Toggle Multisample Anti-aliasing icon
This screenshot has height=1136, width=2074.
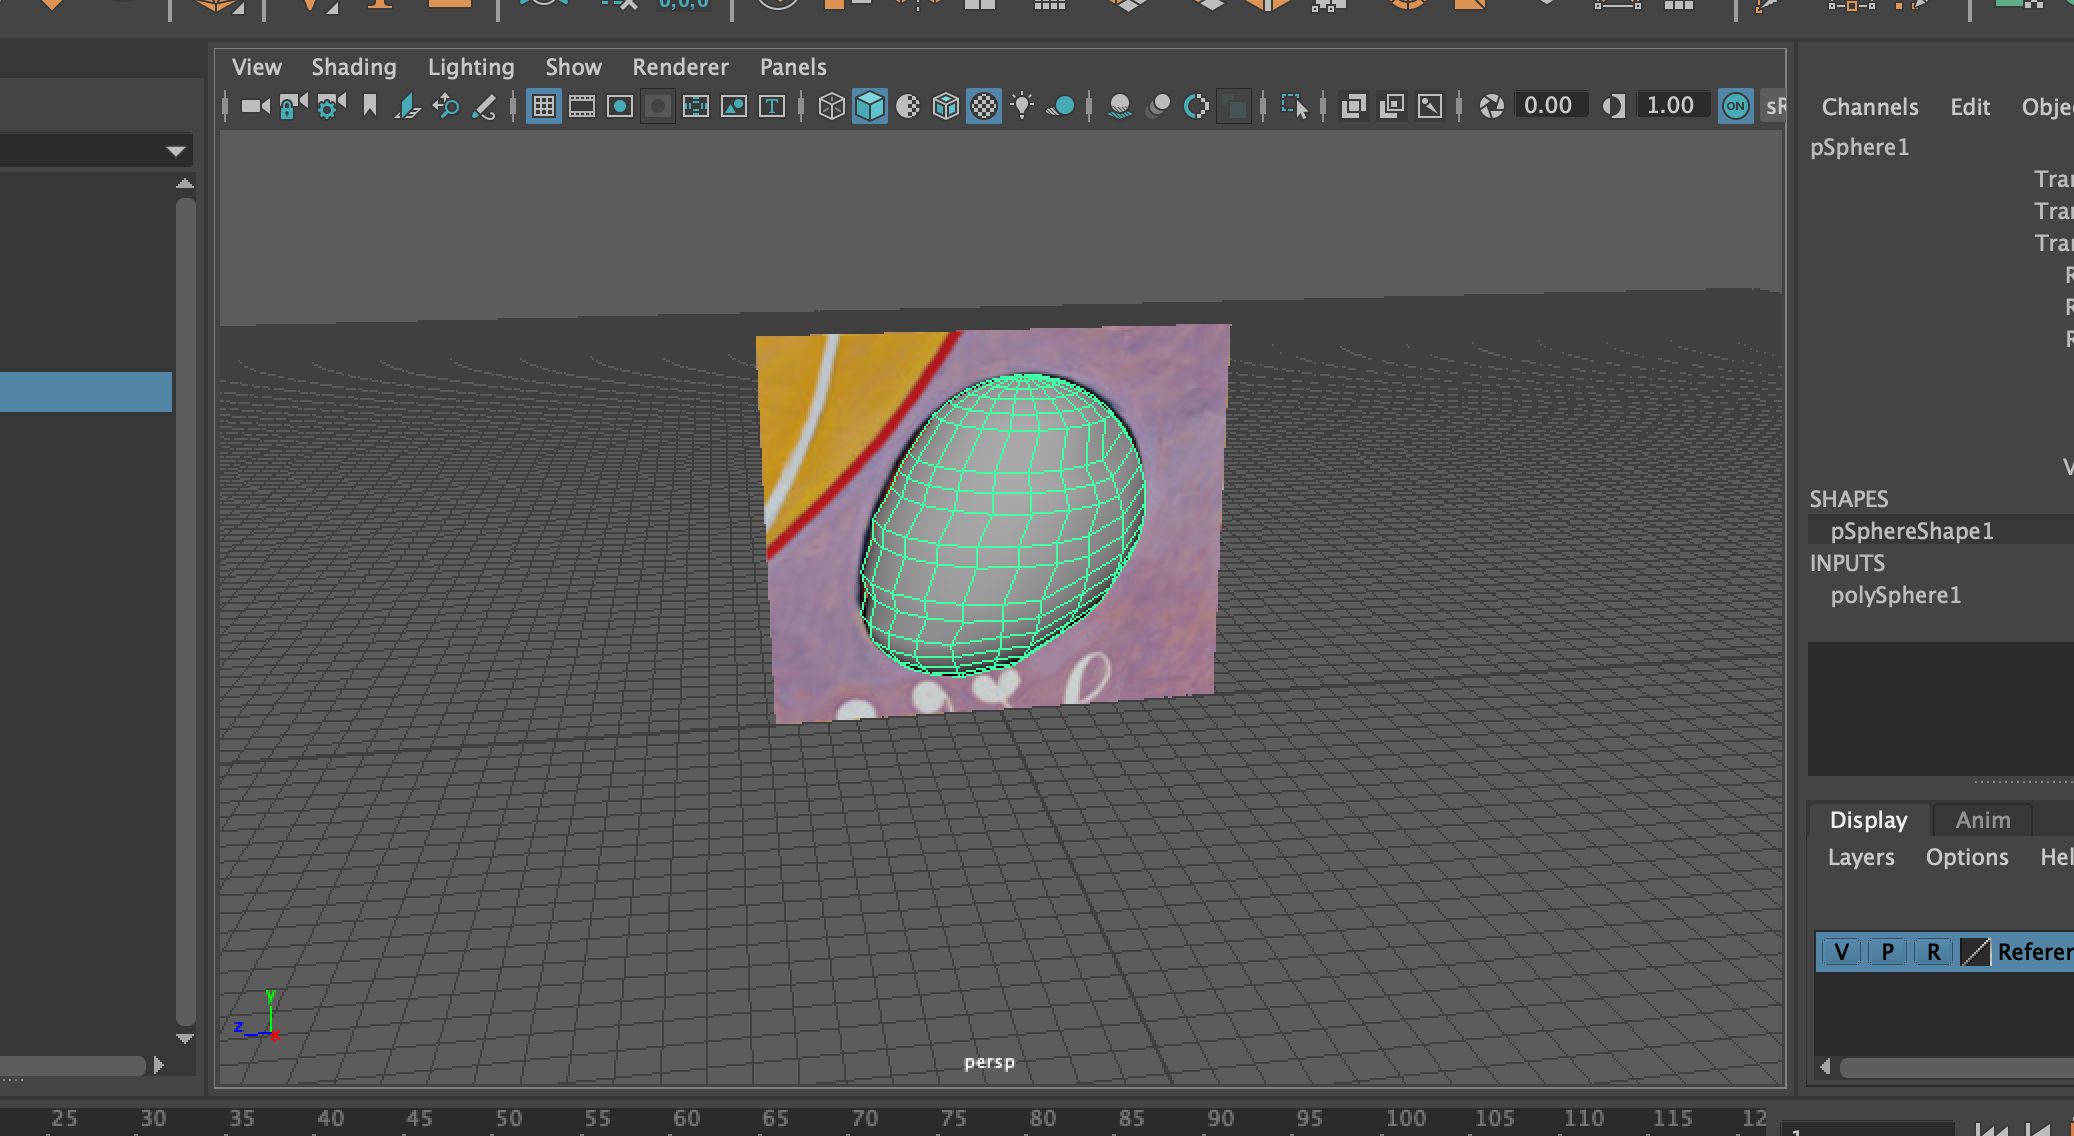(x=1196, y=106)
